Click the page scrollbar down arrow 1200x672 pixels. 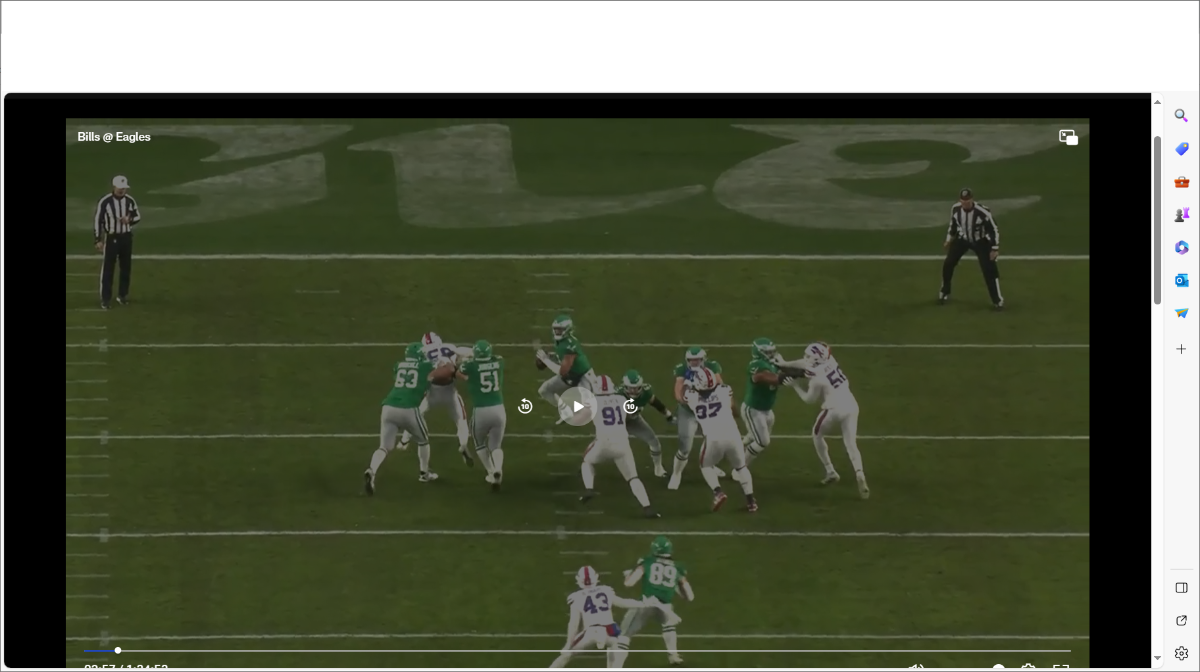click(1158, 659)
